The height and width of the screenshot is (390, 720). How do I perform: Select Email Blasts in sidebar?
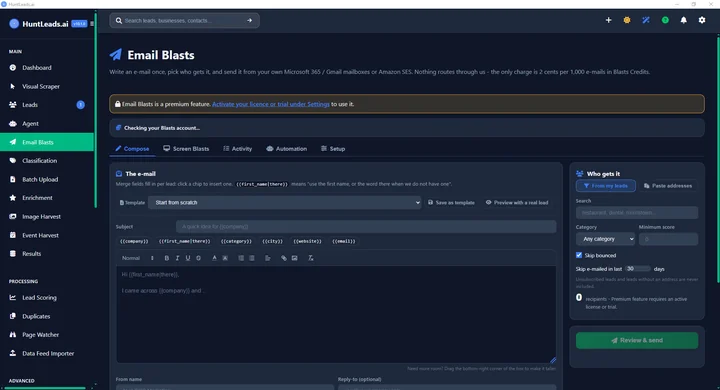(x=47, y=142)
